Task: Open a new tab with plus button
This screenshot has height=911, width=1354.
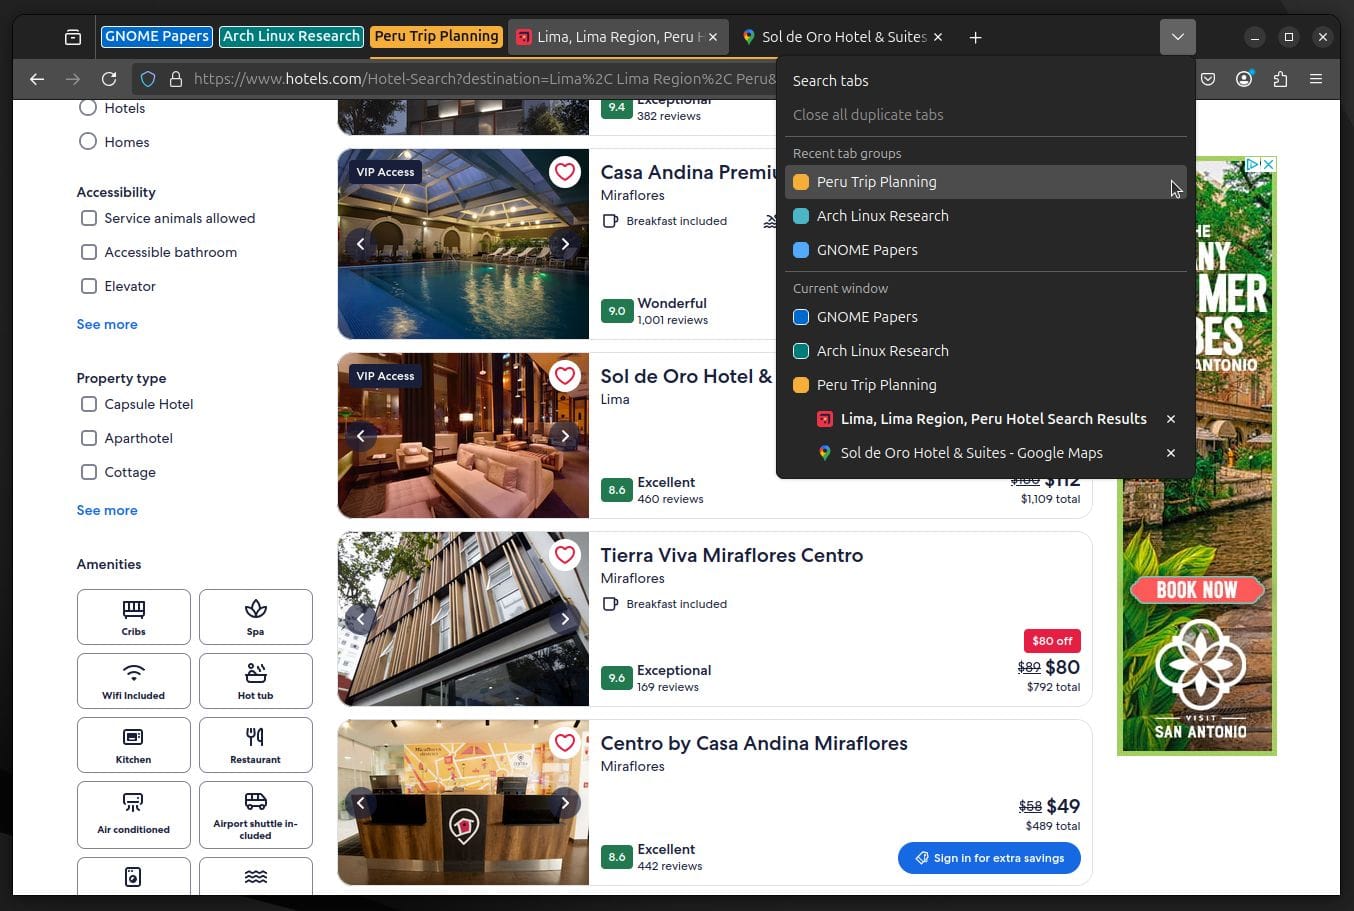Action: click(975, 37)
